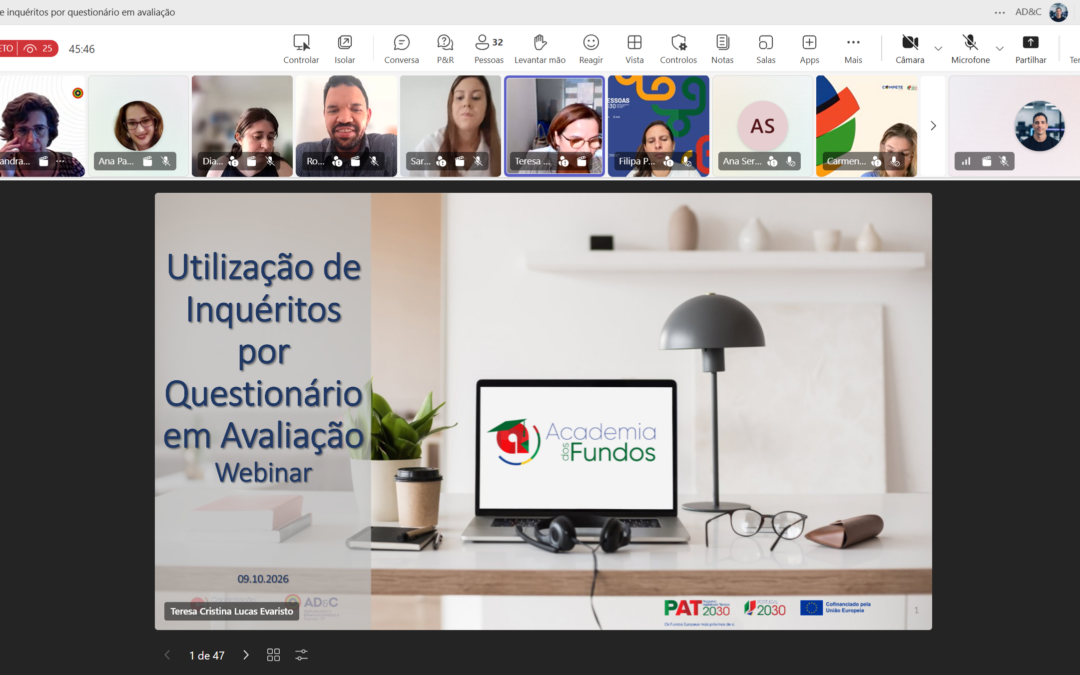Viewport: 1080px width, 675px height.
Task: Select the Ana Pa... participant tile
Action: click(138, 126)
